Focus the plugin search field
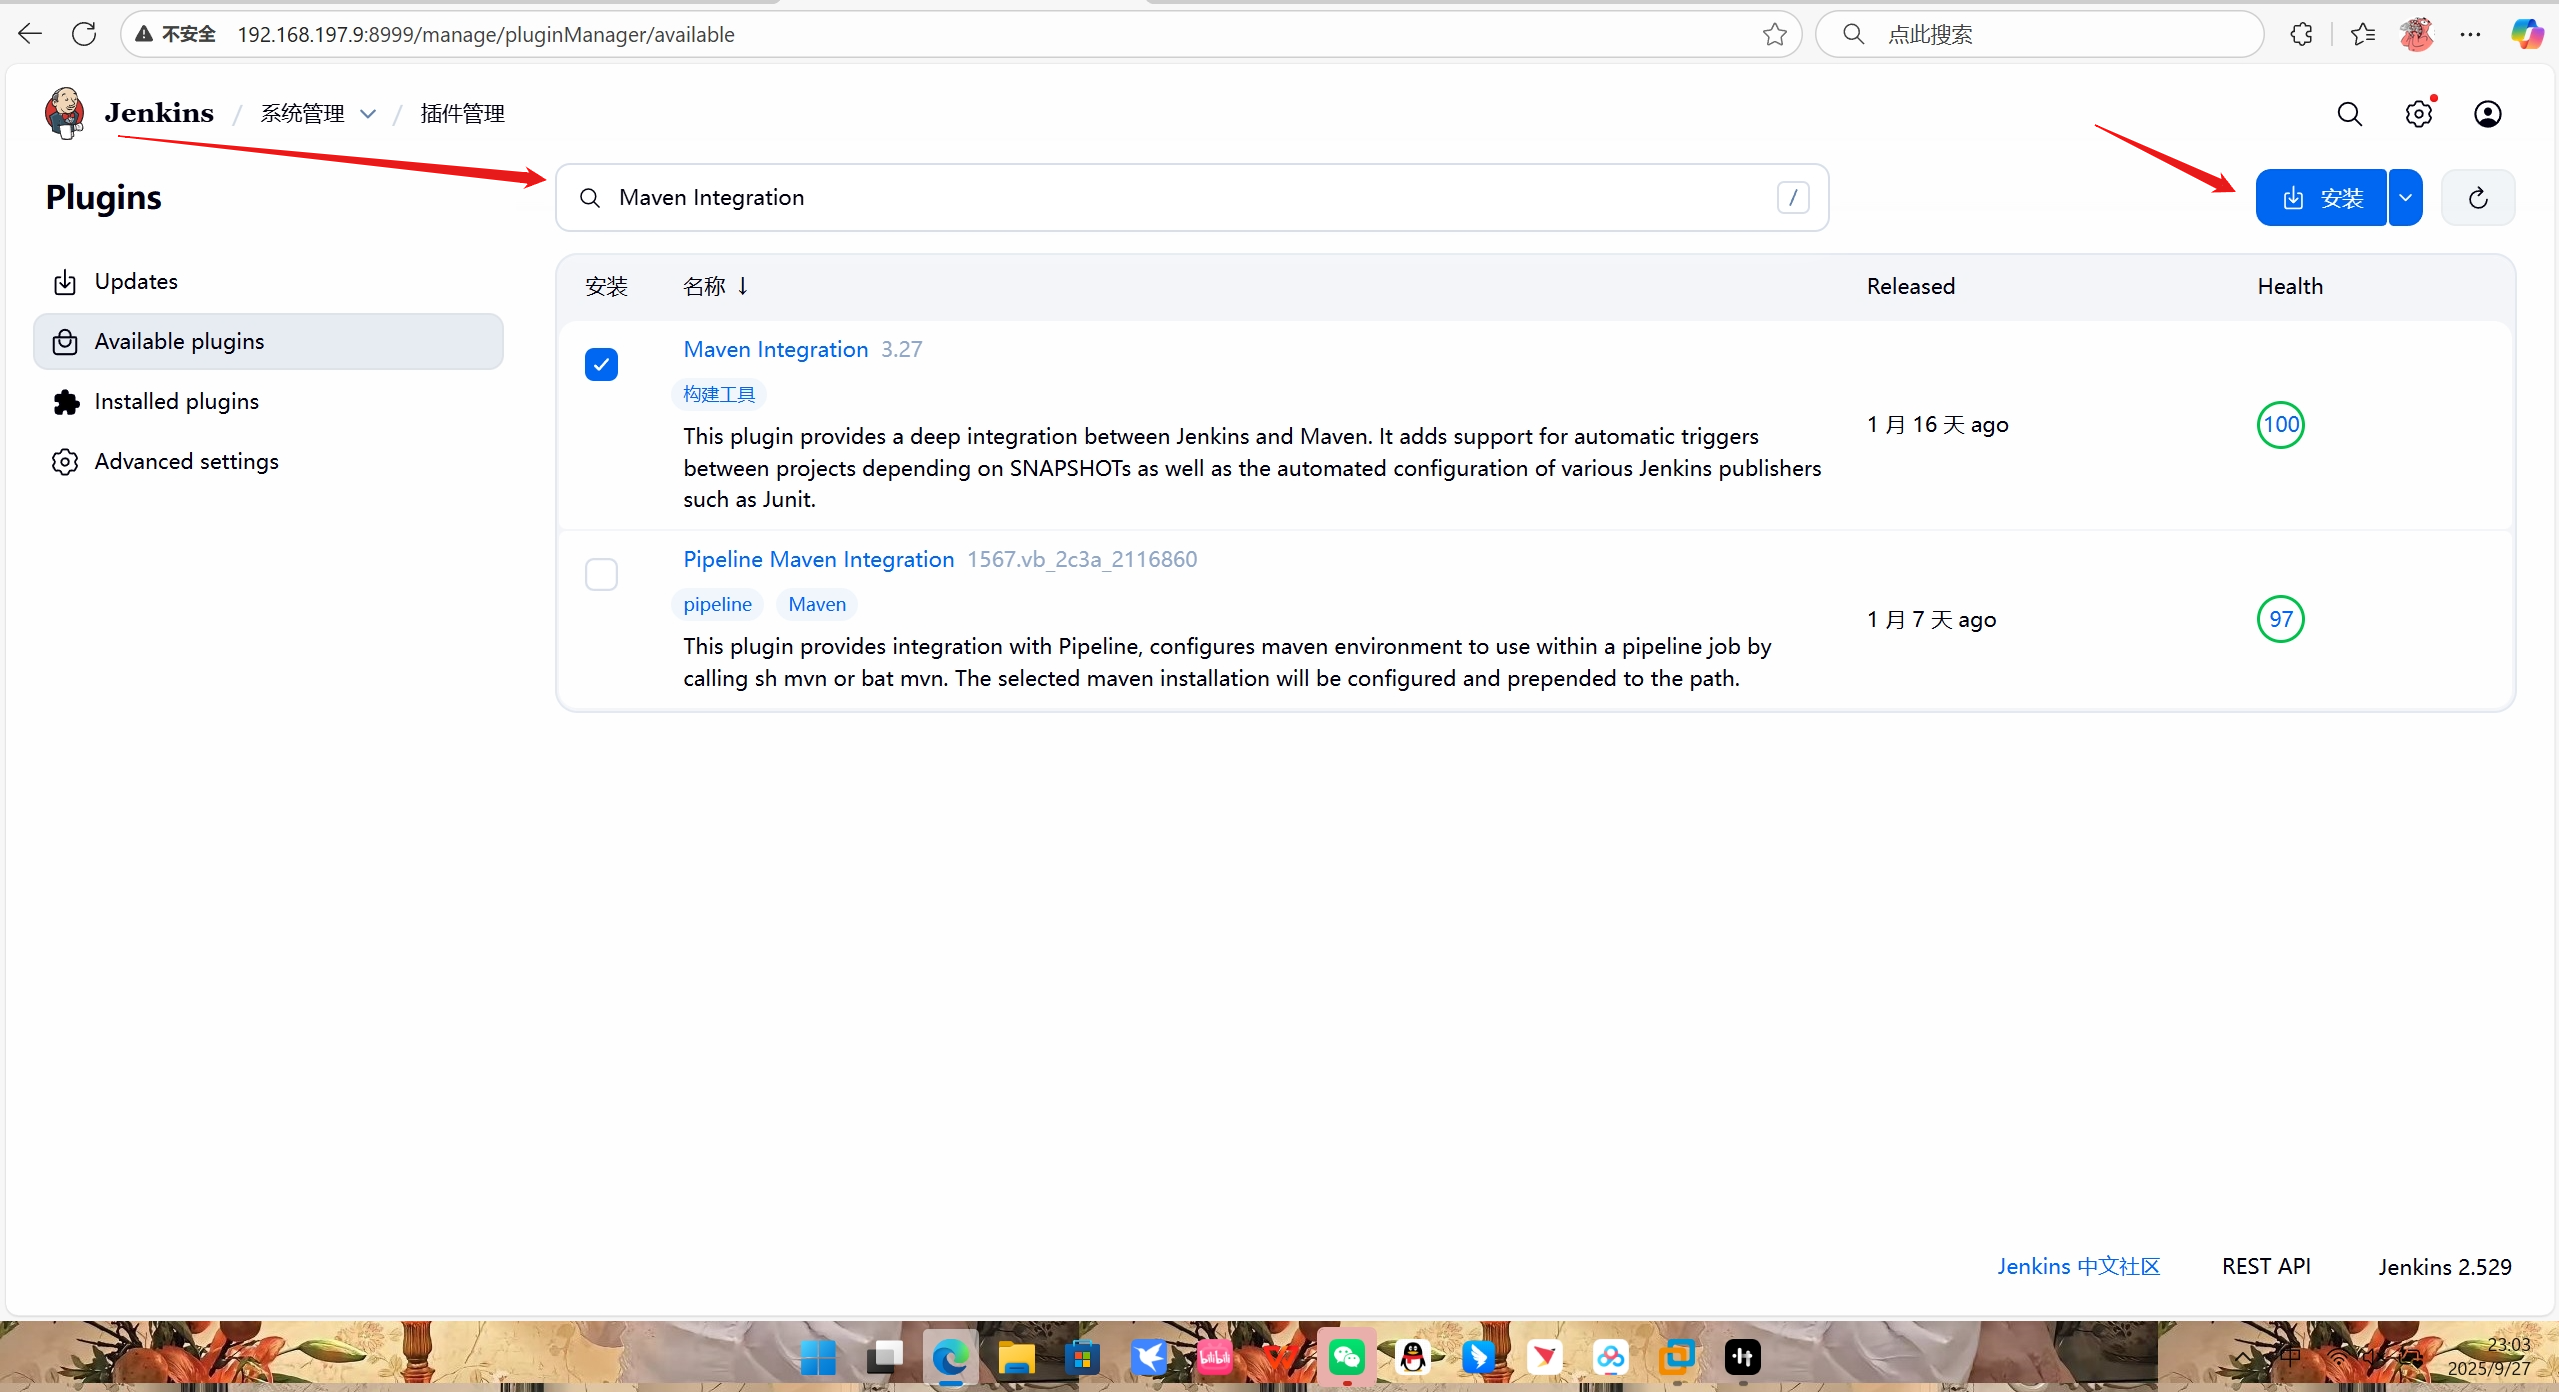This screenshot has width=2559, height=1392. 1192,198
